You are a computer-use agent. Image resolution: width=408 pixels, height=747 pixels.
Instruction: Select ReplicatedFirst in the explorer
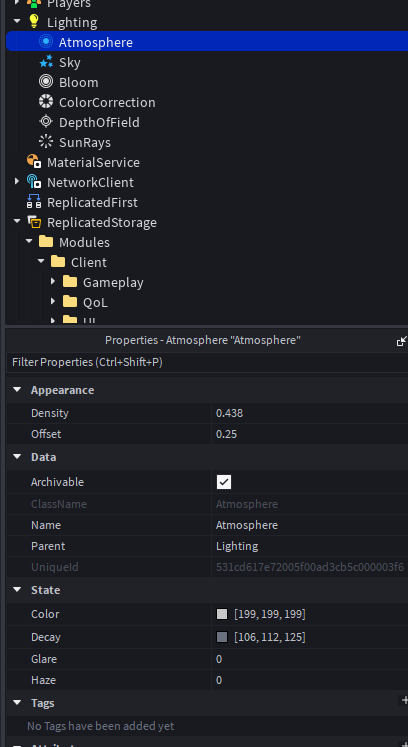(92, 202)
